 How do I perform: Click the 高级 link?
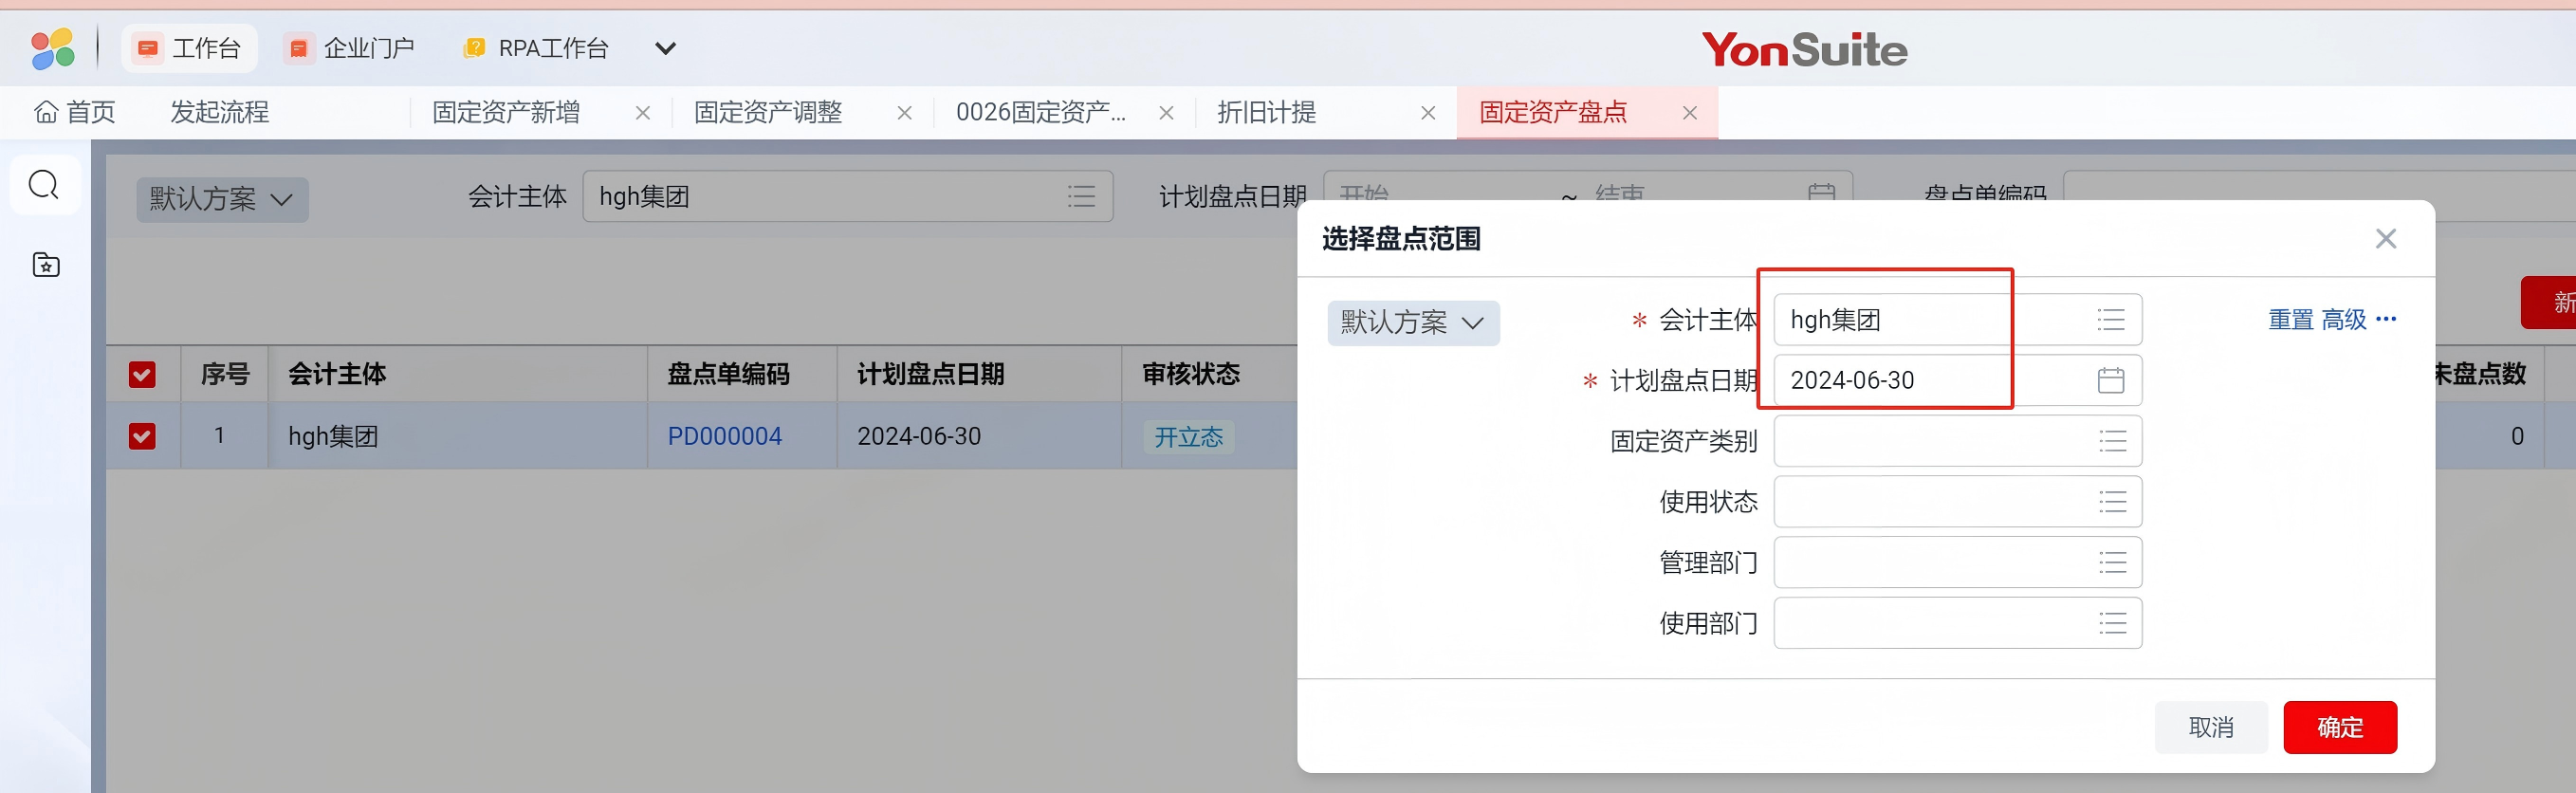2344,320
